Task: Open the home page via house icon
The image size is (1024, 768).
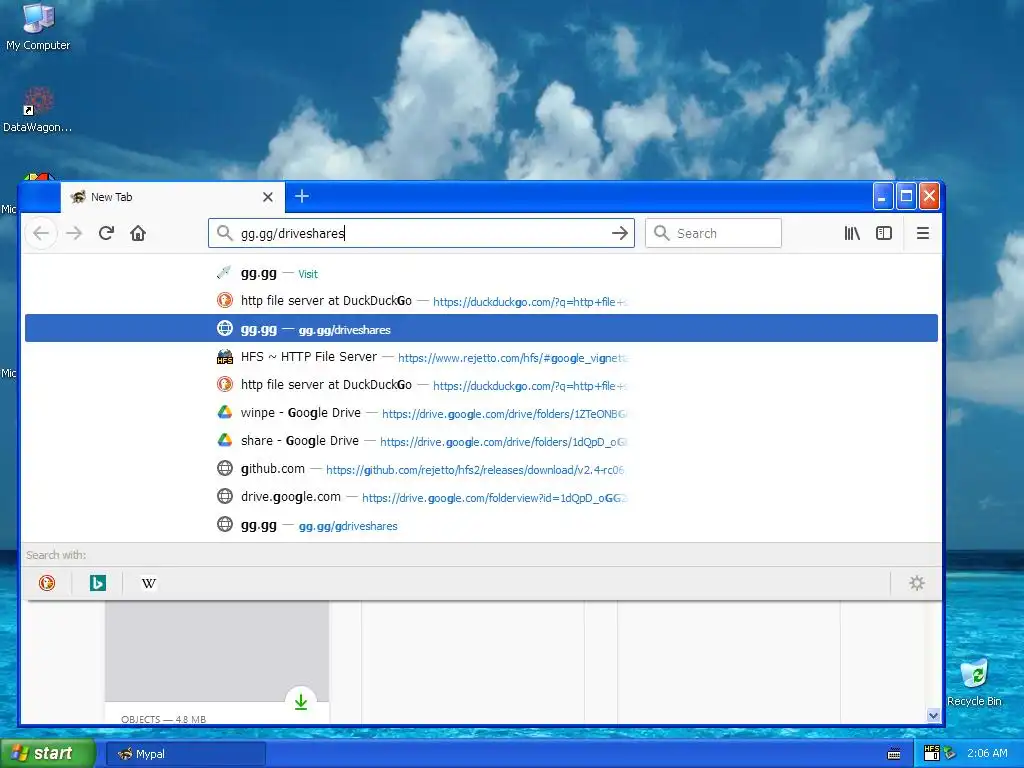Action: pyautogui.click(x=138, y=233)
